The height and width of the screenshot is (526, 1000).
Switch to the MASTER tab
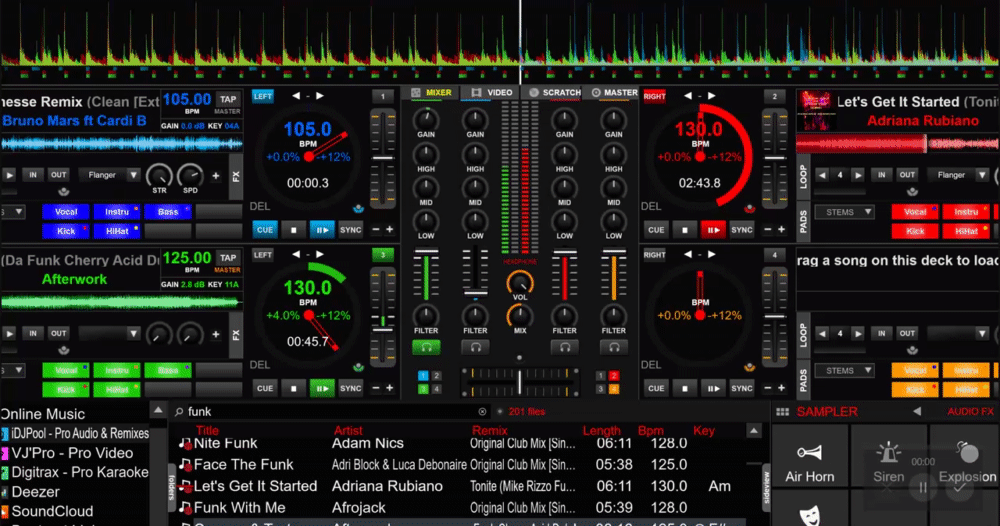[615, 93]
